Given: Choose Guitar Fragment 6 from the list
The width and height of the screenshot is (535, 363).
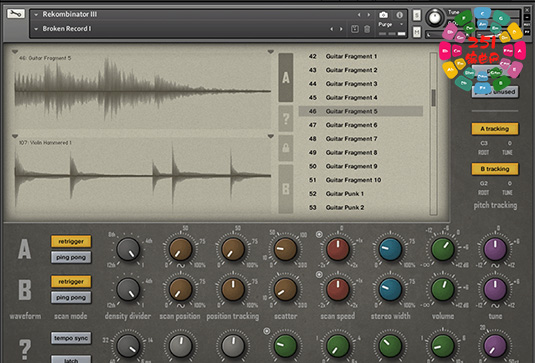Looking at the screenshot, I should pos(361,125).
